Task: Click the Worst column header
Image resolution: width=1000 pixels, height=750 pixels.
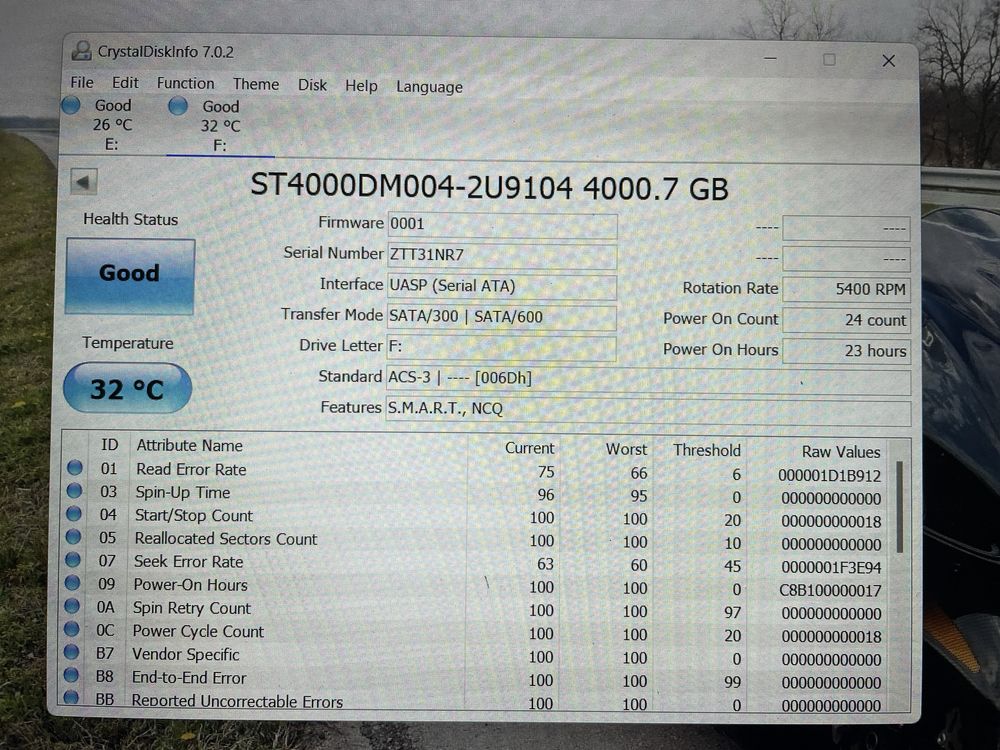Action: (626, 449)
